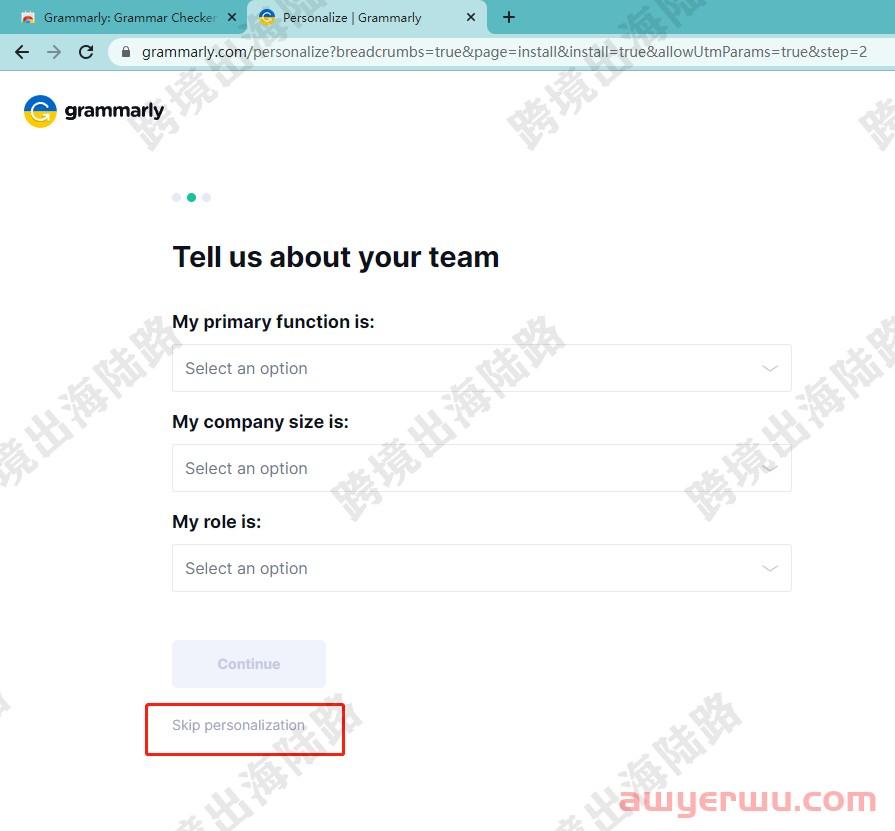Click the third progress step dot
895x831 pixels.
207,197
